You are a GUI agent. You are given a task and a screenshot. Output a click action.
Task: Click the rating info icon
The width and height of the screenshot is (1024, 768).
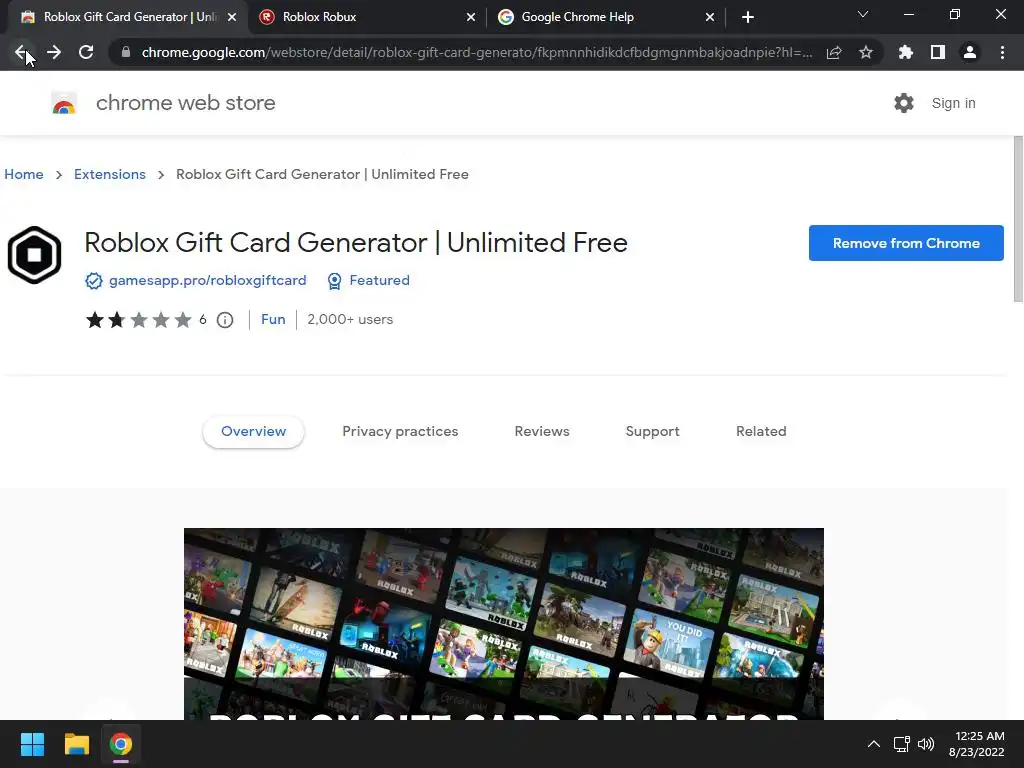225,319
